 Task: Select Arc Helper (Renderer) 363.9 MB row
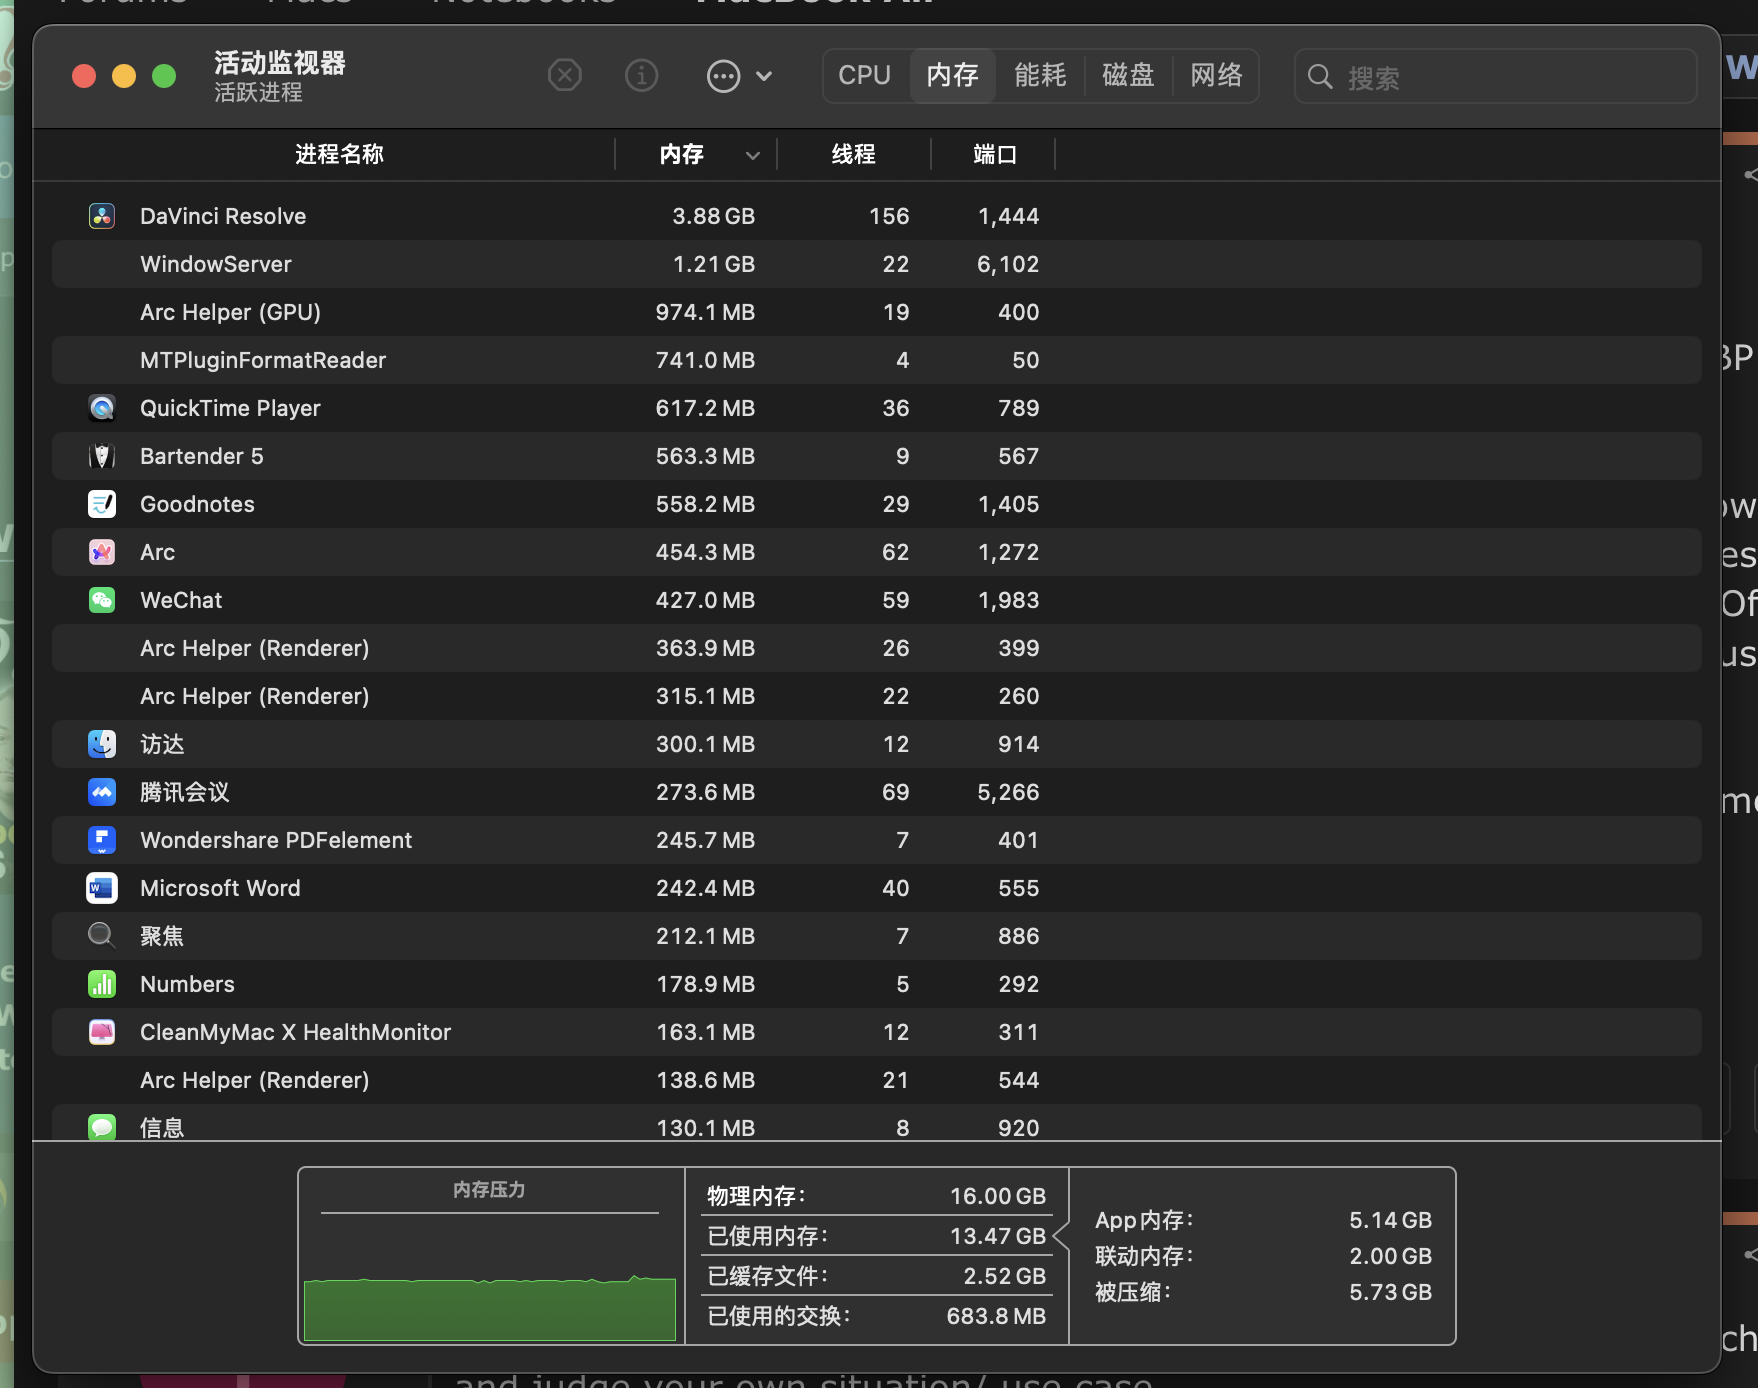click(877, 648)
